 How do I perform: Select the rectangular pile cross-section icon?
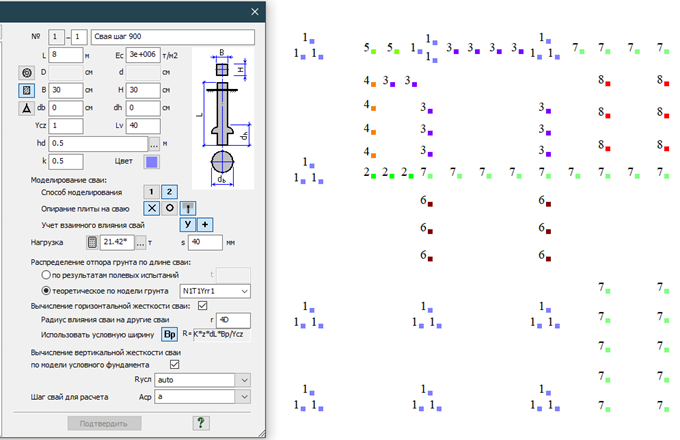coord(26,90)
